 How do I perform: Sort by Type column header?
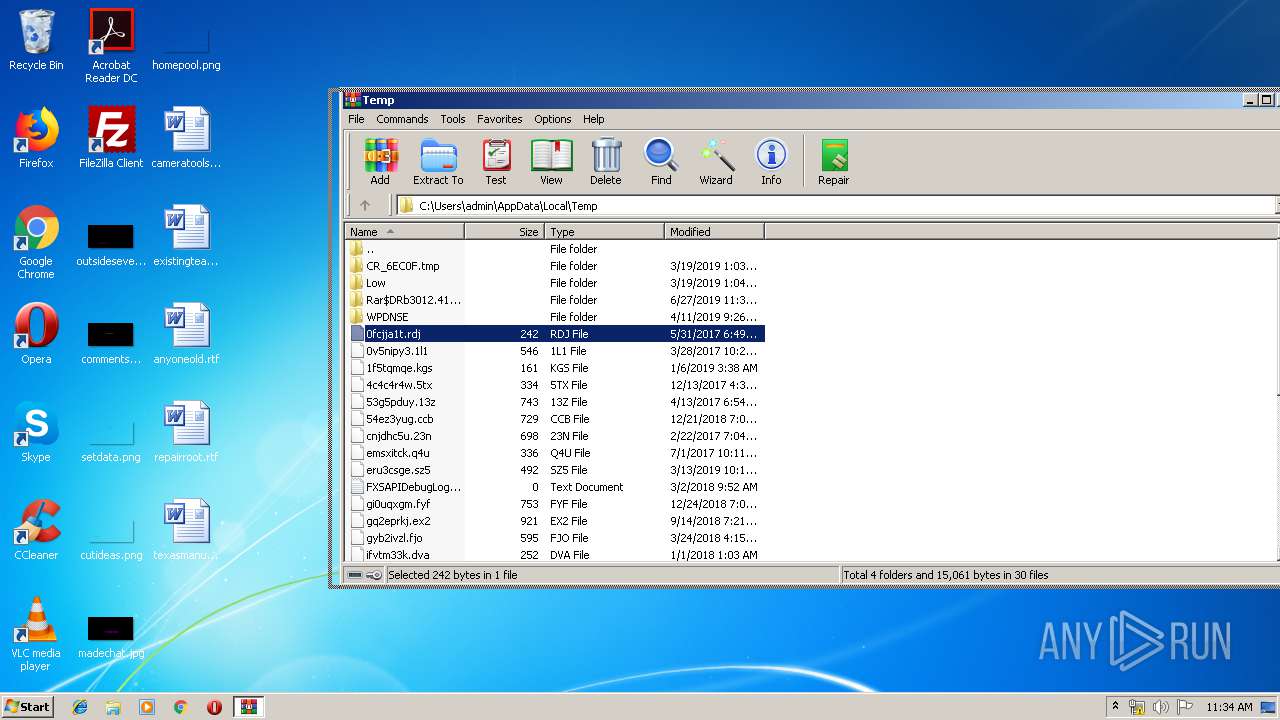click(604, 231)
